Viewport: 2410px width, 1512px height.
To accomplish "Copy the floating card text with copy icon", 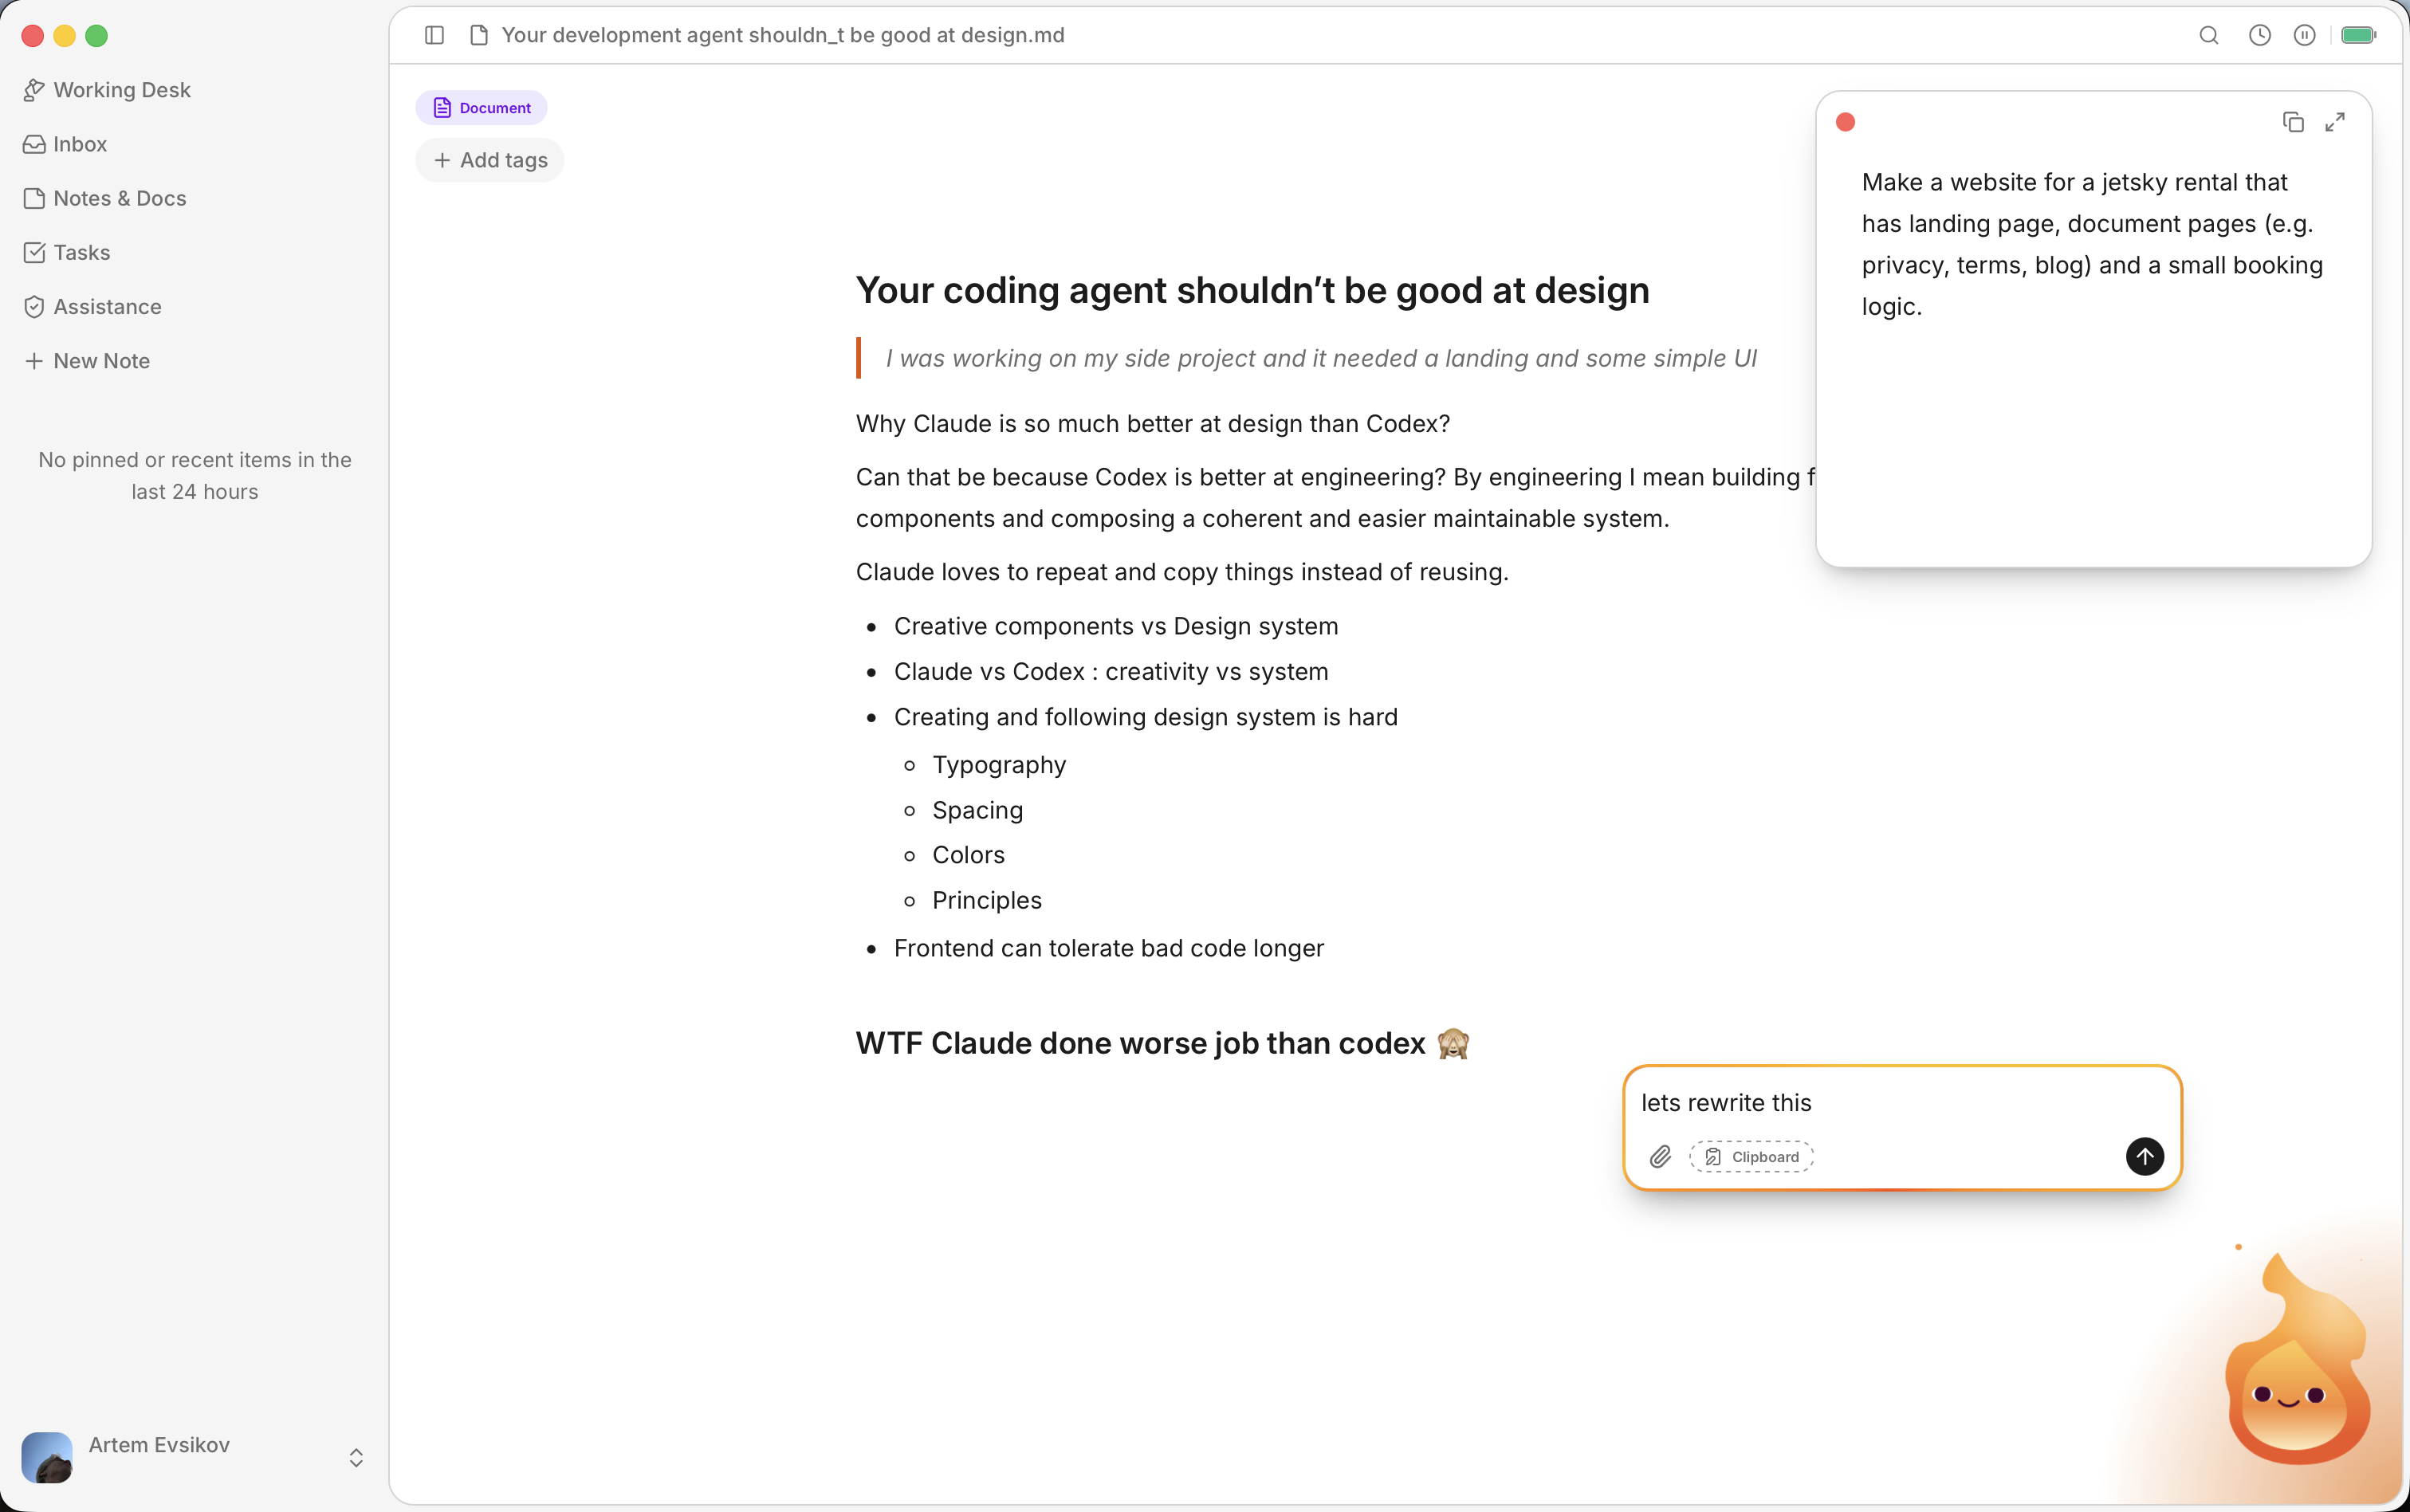I will click(x=2293, y=122).
